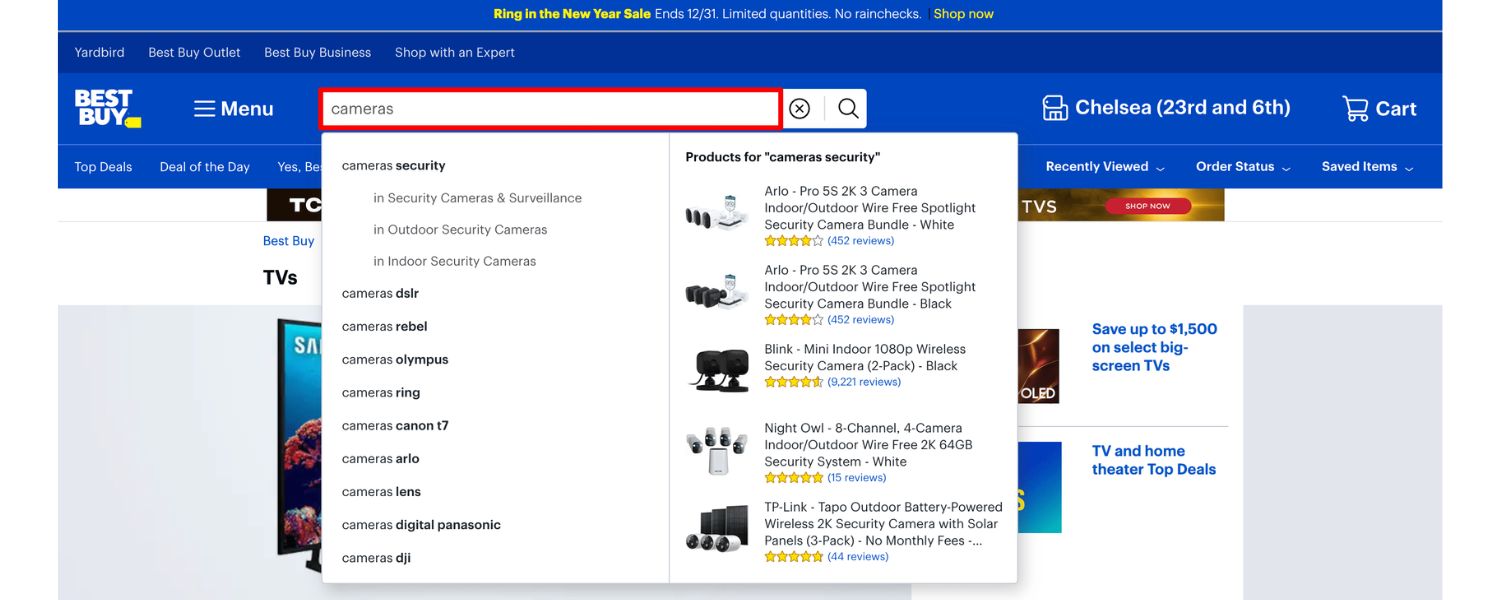The height and width of the screenshot is (600, 1500).
Task: Click the Best Buy logo
Action: coord(105,108)
